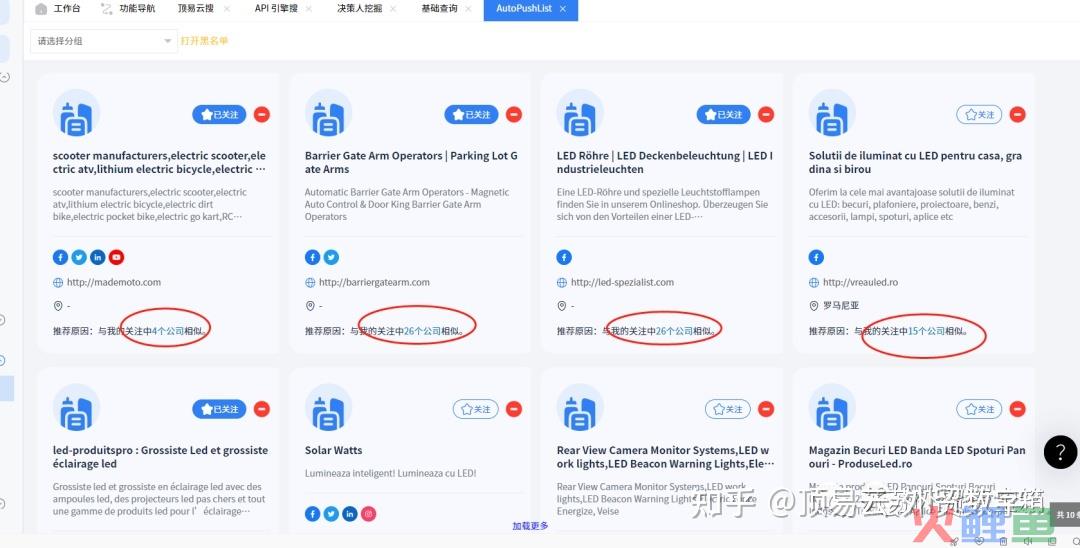Image resolution: width=1080 pixels, height=548 pixels.
Task: Switch to the 功能导航 tab
Action: click(x=128, y=9)
